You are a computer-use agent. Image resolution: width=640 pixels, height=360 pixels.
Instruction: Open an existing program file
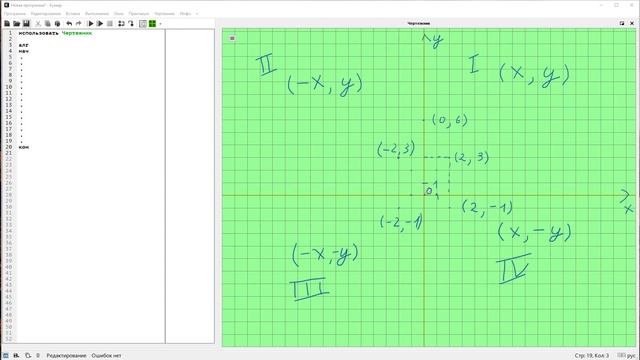[16, 24]
